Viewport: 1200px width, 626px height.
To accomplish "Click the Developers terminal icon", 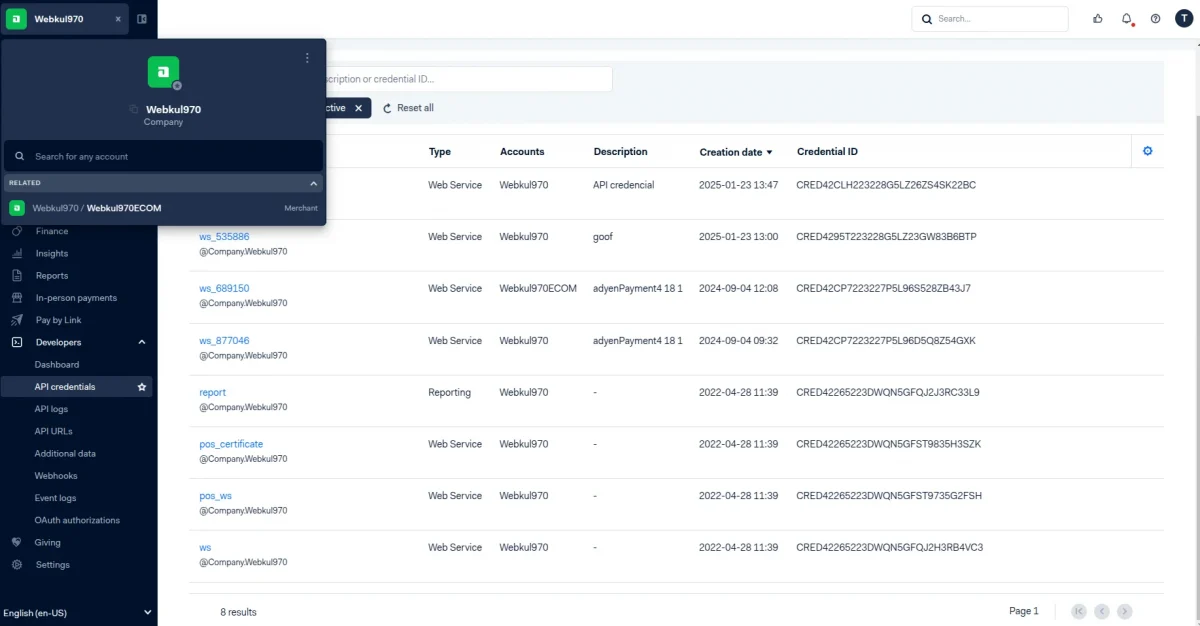I will pos(16,342).
